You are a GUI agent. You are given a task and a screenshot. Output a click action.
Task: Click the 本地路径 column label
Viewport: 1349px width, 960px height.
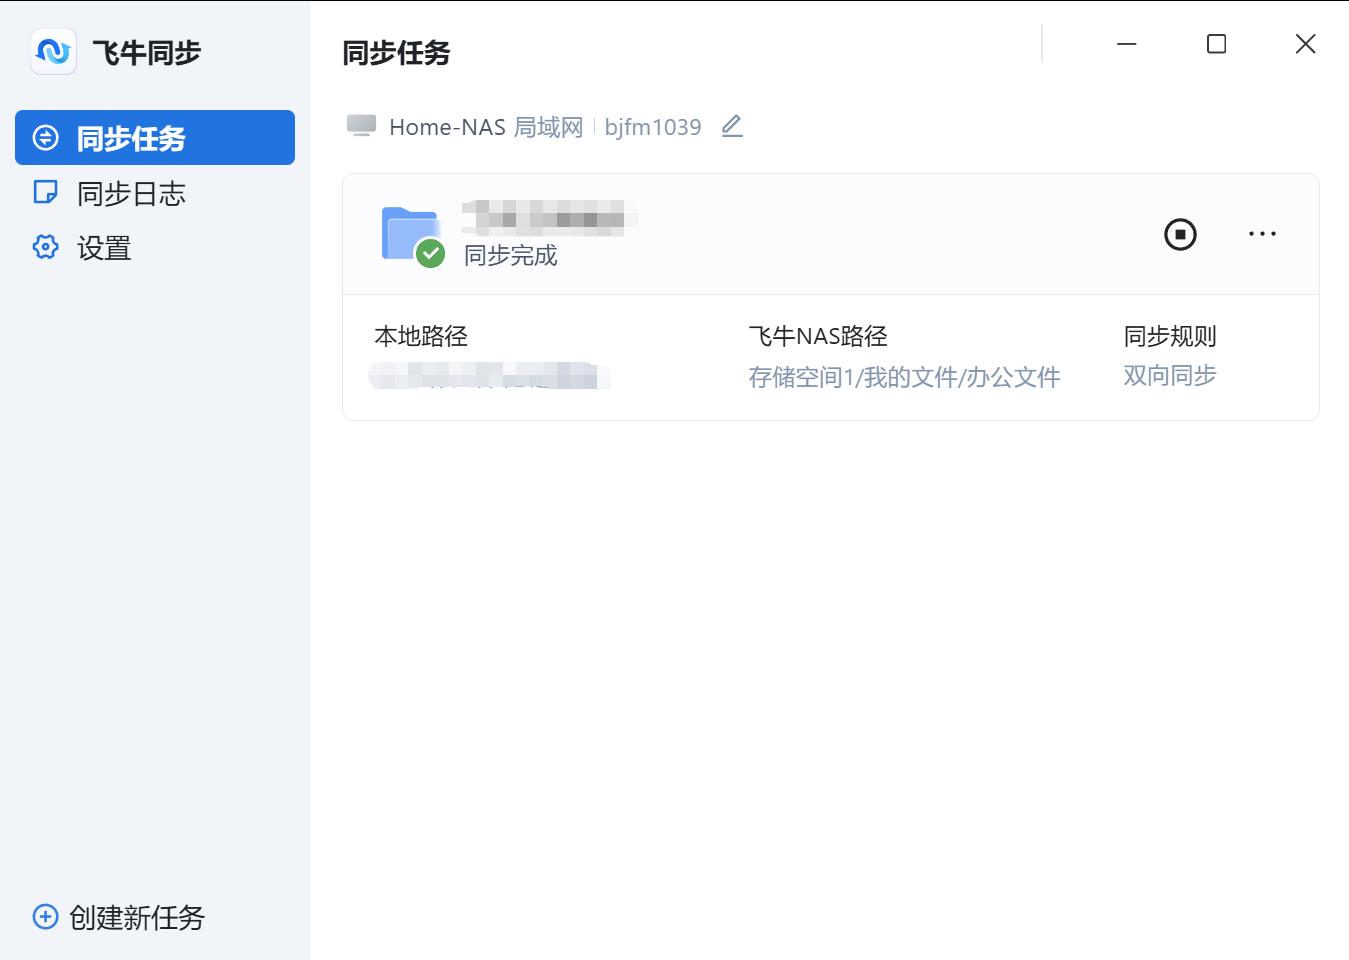(421, 336)
